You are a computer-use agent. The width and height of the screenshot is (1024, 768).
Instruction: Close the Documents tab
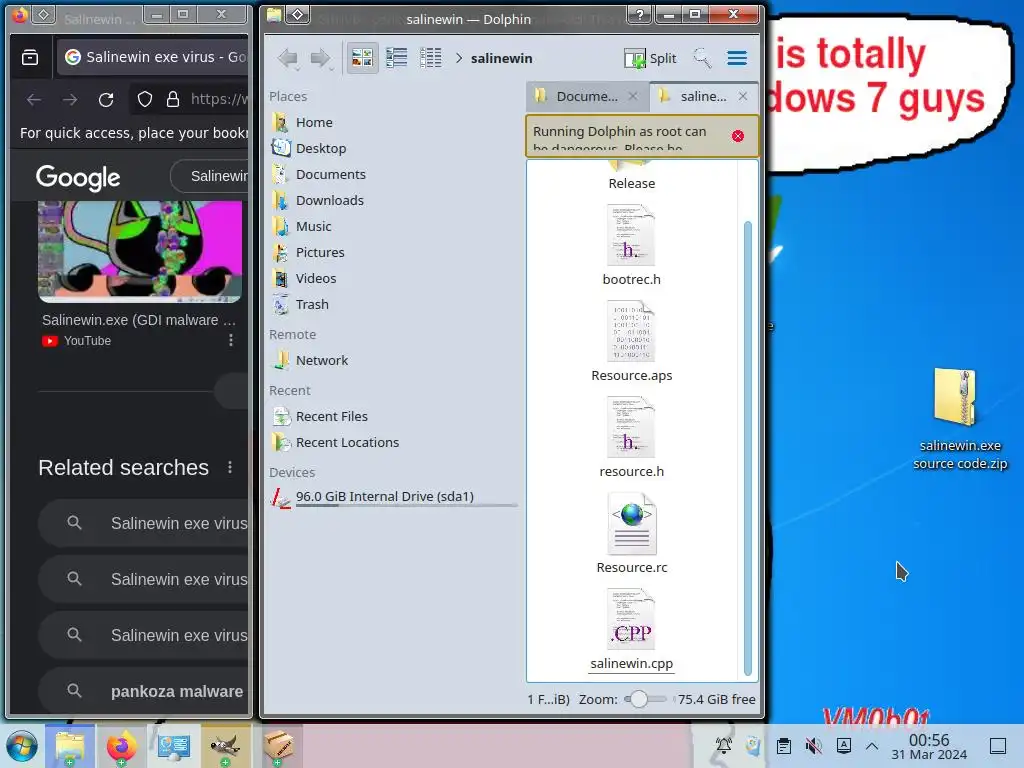(x=633, y=96)
